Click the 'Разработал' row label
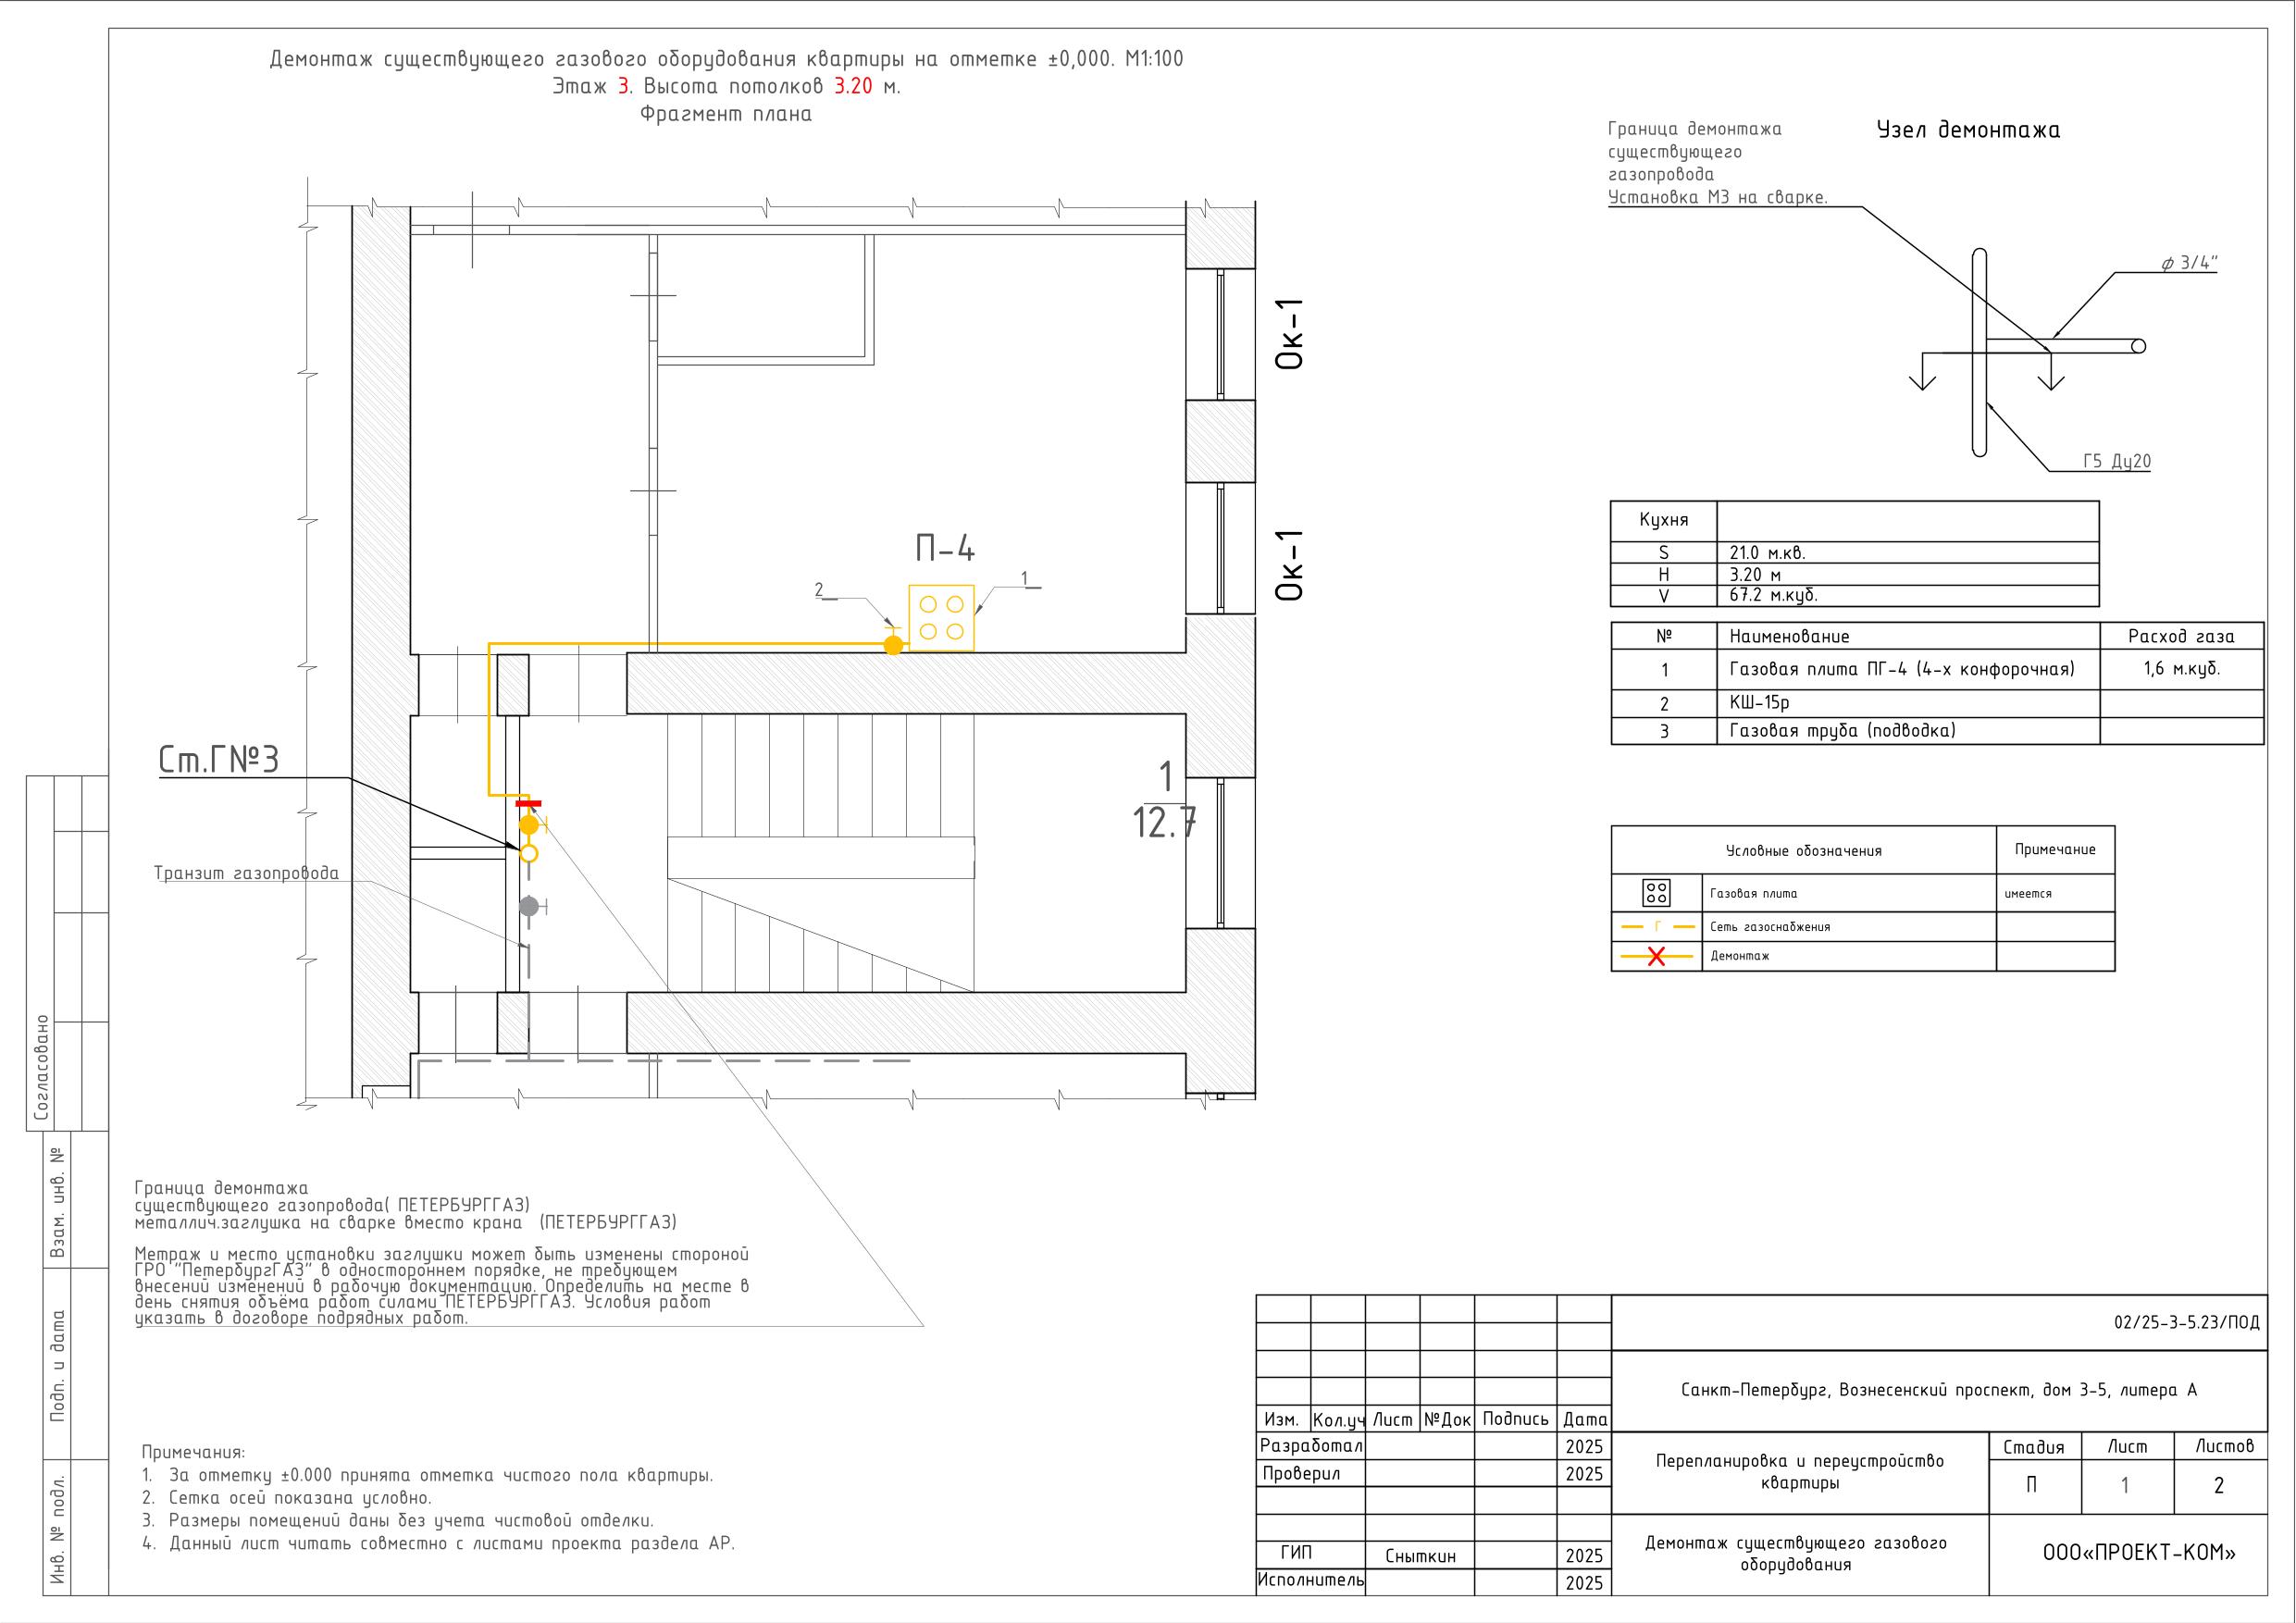The height and width of the screenshot is (1623, 2296). [1311, 1446]
